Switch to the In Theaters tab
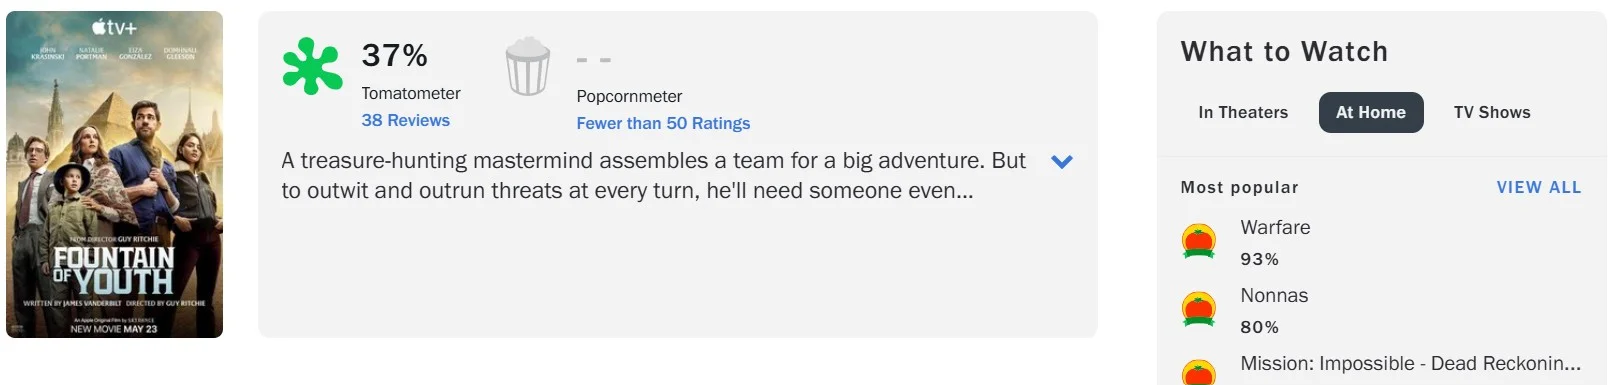 tap(1243, 112)
